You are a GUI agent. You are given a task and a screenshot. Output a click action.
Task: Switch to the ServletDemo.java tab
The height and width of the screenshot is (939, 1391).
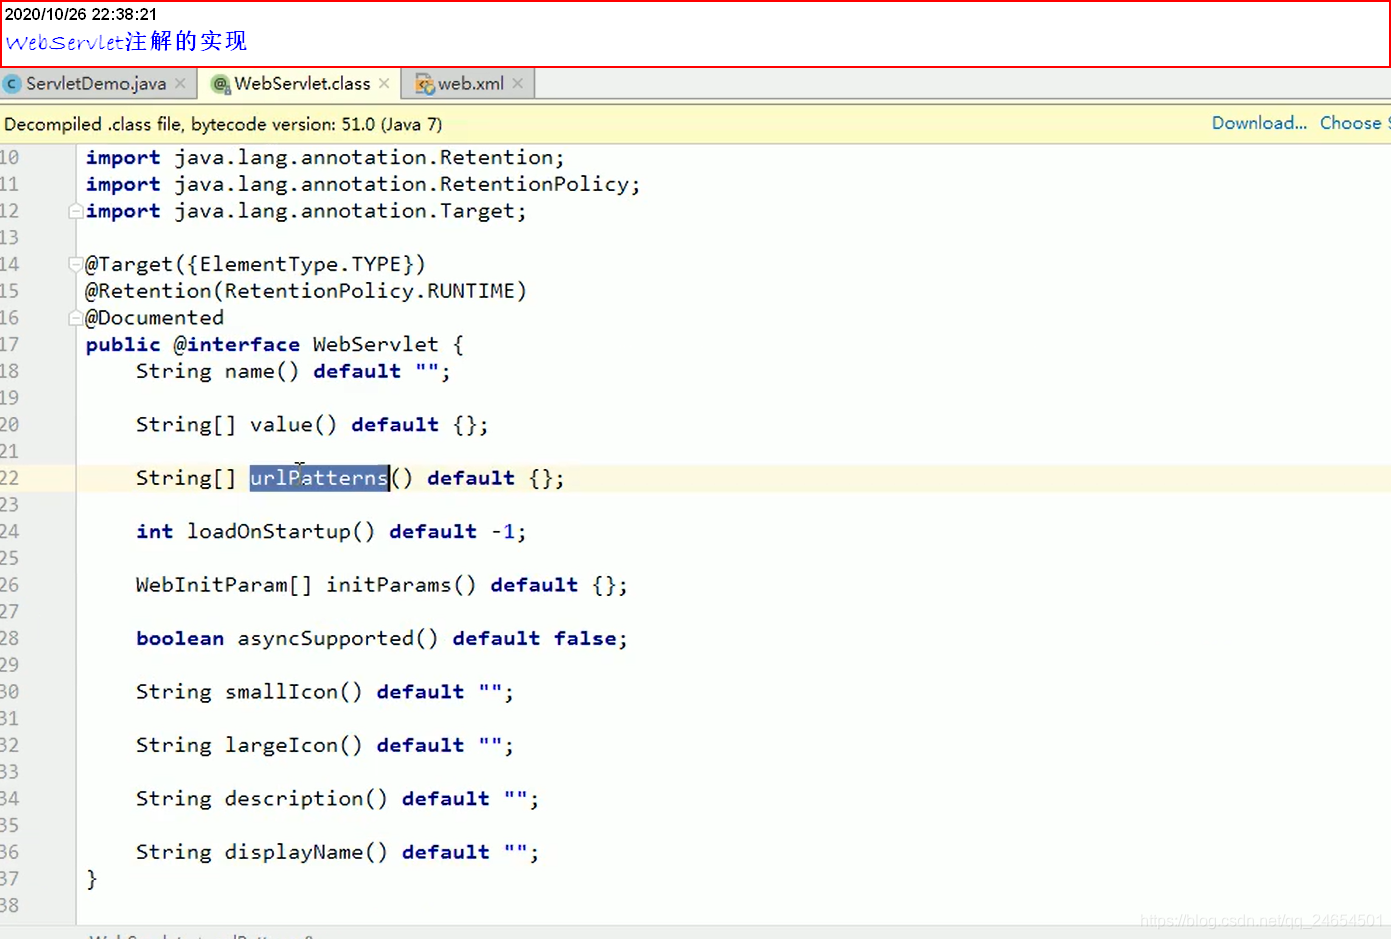96,84
